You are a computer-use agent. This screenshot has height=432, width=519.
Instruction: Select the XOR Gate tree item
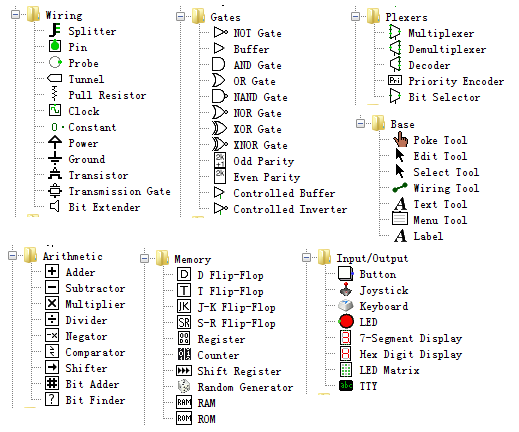click(x=247, y=129)
